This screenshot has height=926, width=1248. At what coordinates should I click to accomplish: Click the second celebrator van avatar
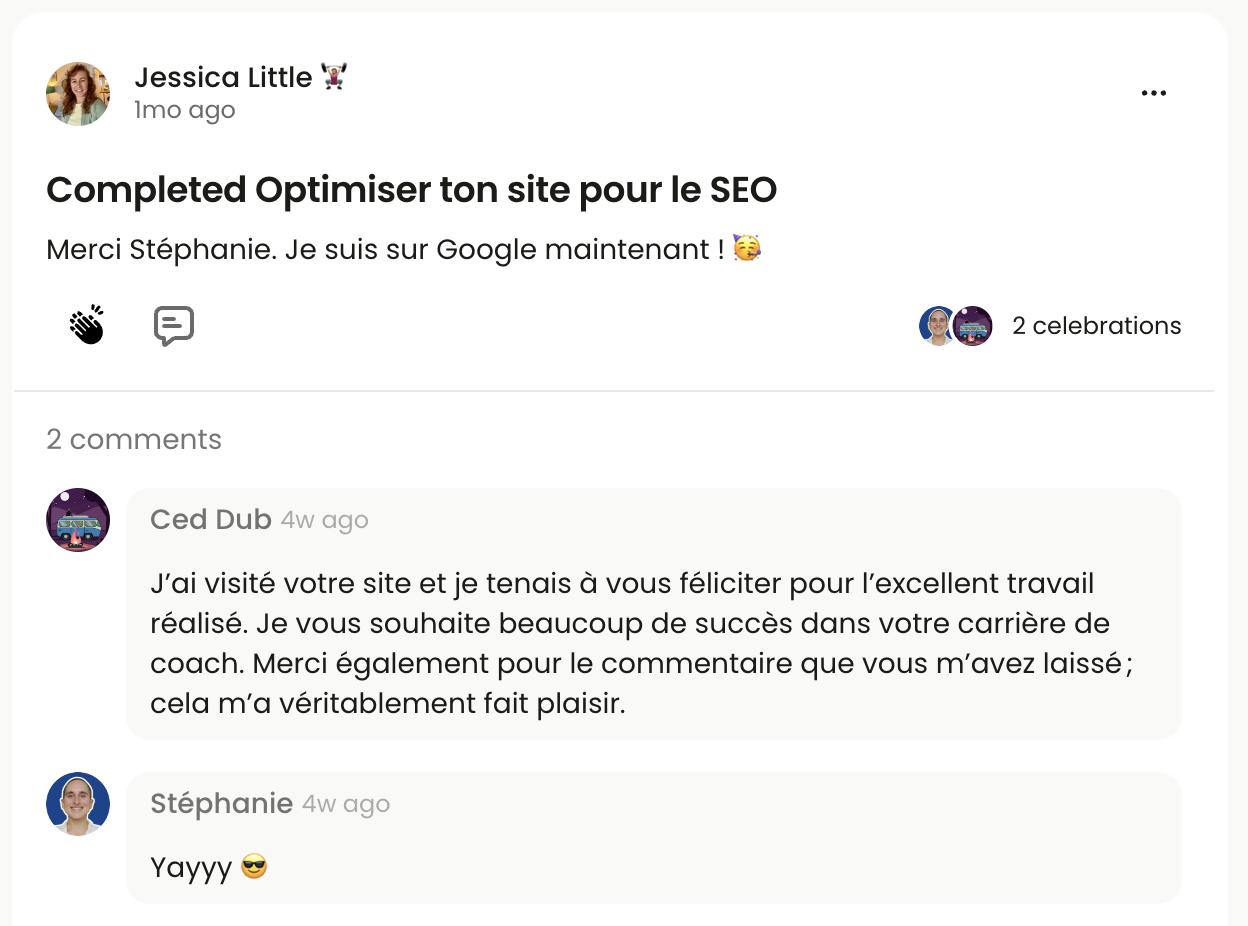973,326
